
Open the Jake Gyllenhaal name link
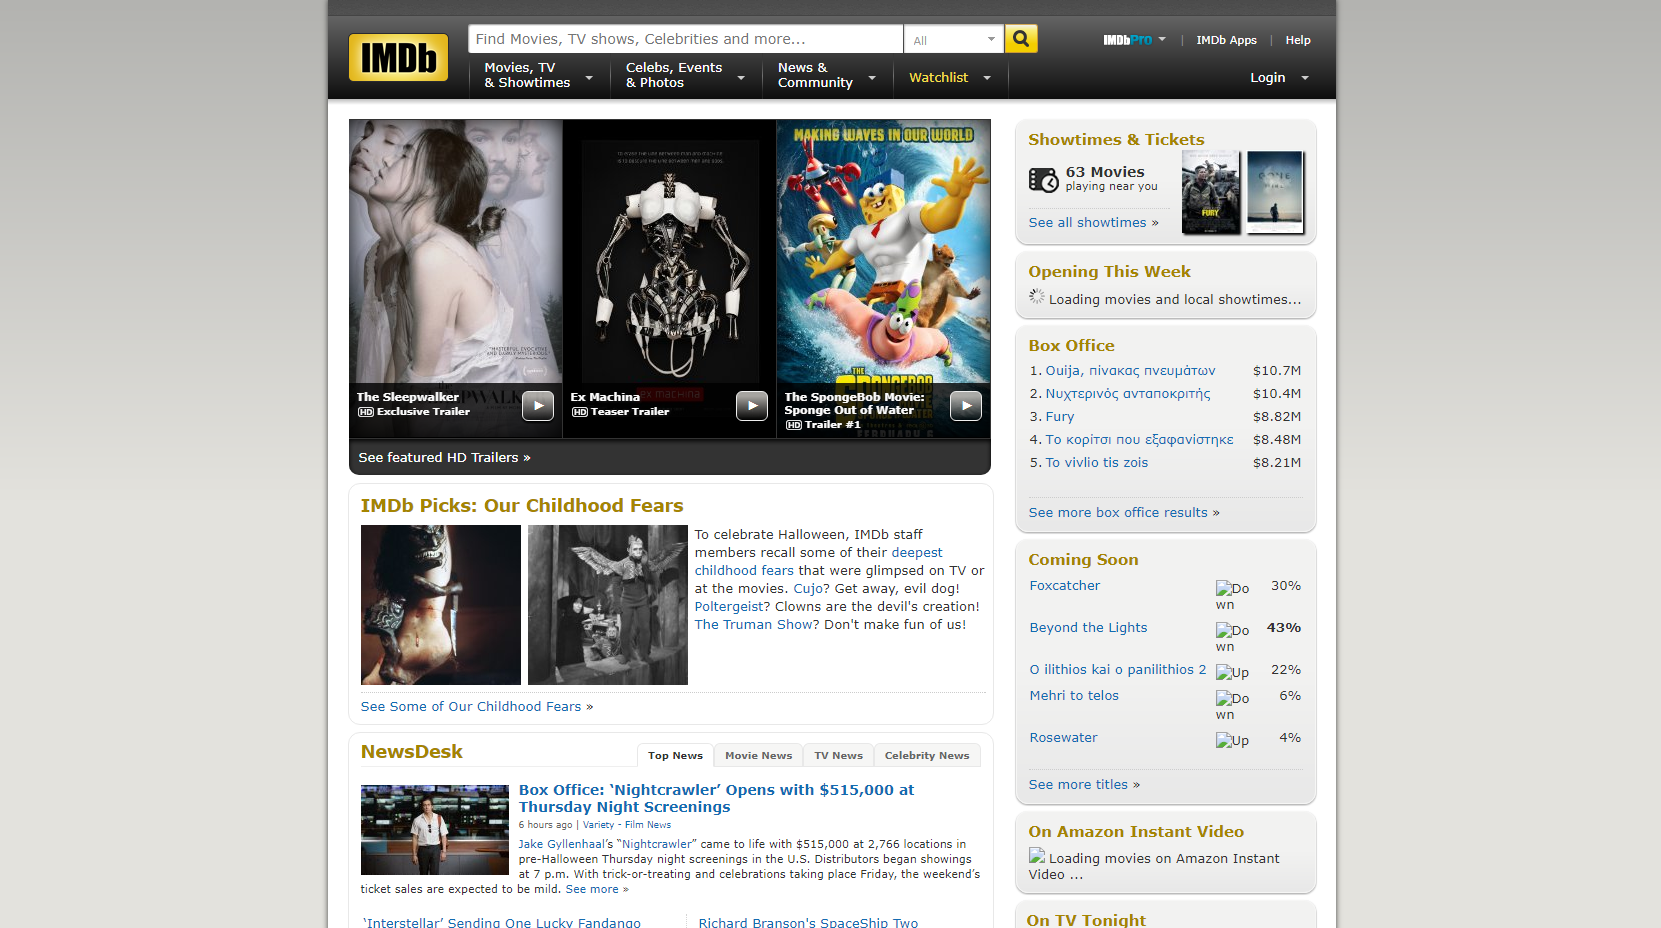(x=561, y=844)
